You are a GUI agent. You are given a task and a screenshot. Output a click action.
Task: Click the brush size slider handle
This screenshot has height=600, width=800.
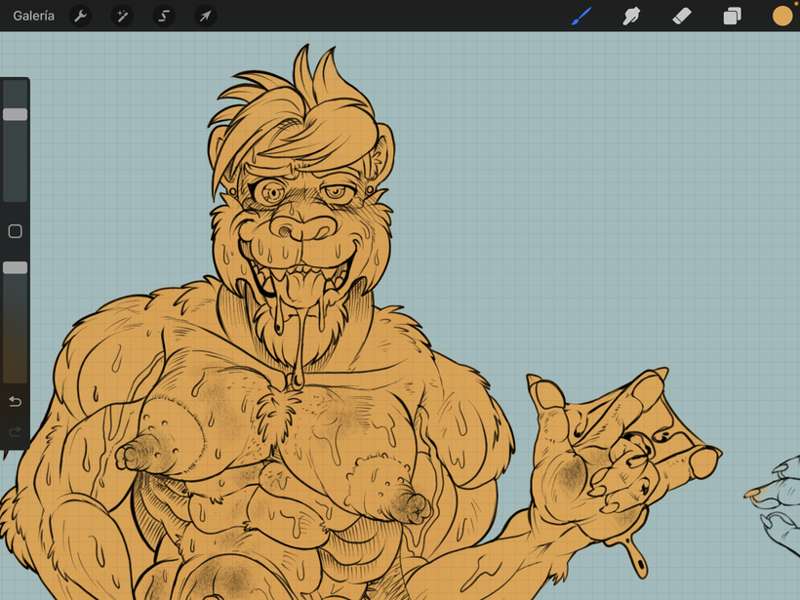click(15, 114)
